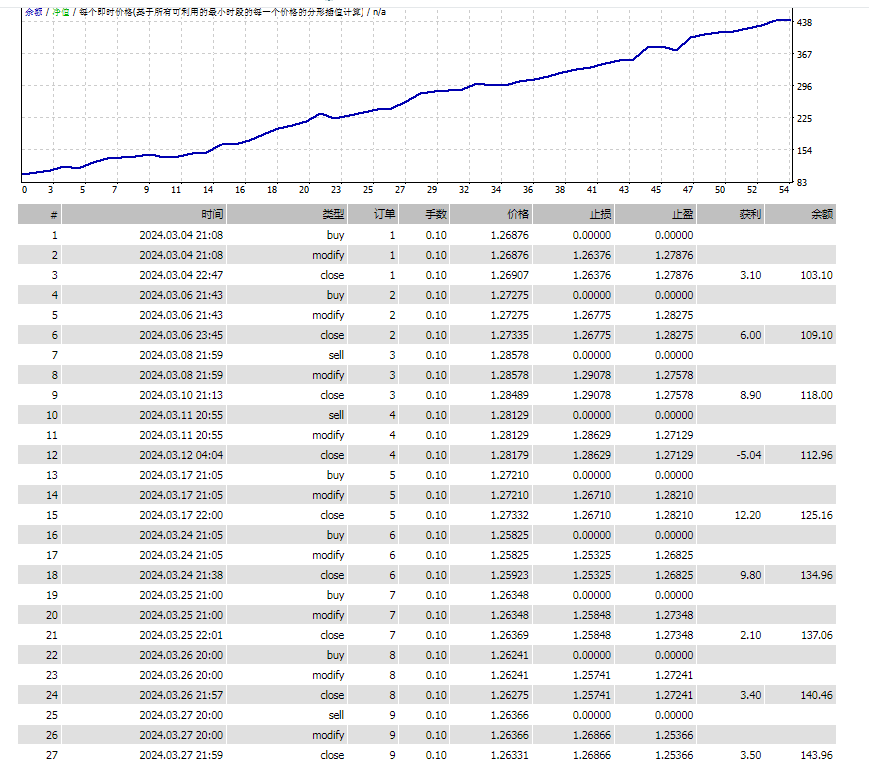Click the 类型 column header
Screen dimensions: 869x759
(x=333, y=214)
